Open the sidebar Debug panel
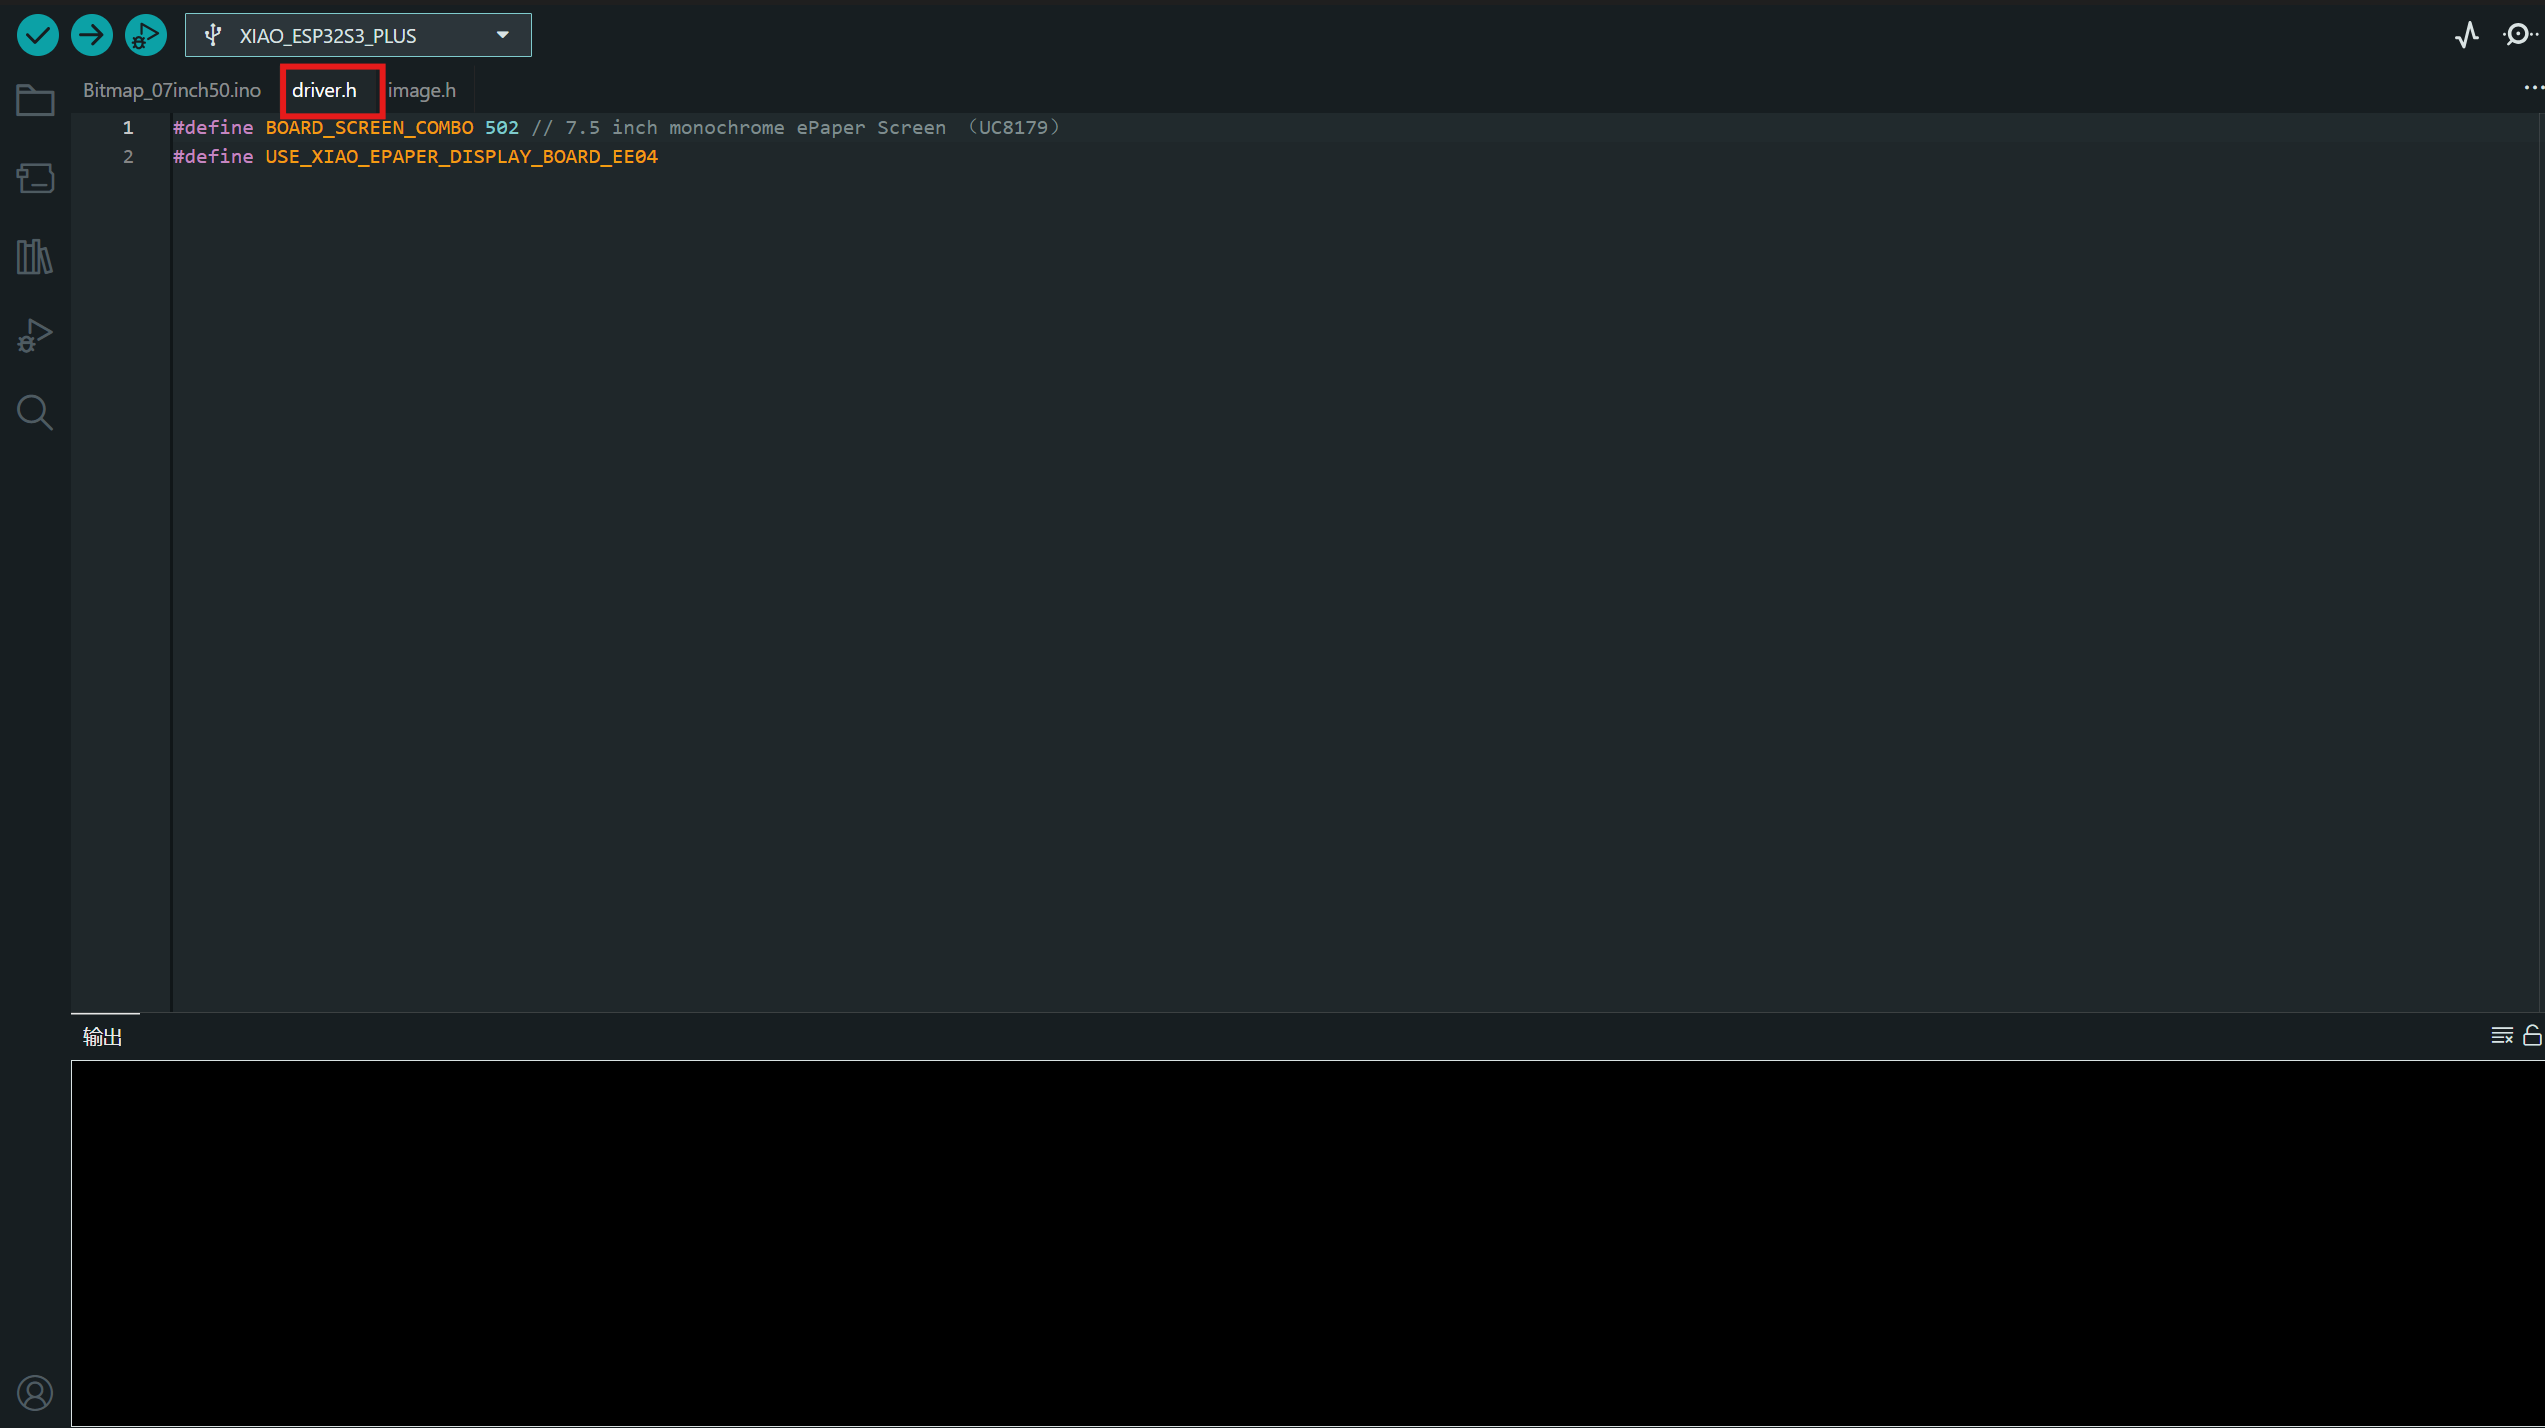 click(35, 335)
